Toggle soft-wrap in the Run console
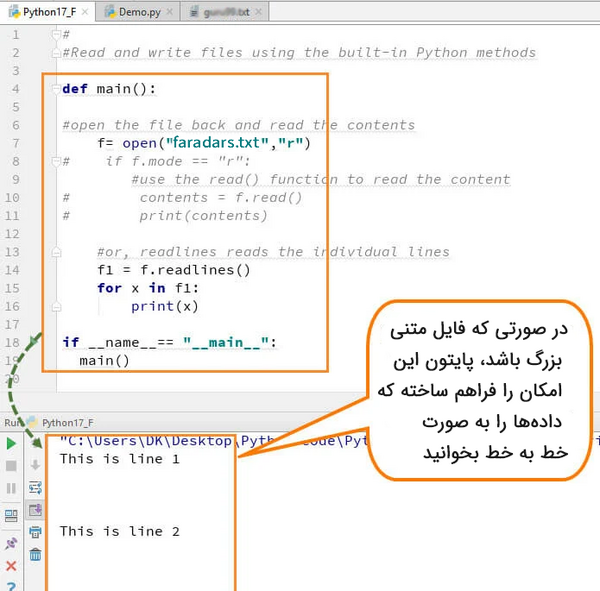 point(35,488)
